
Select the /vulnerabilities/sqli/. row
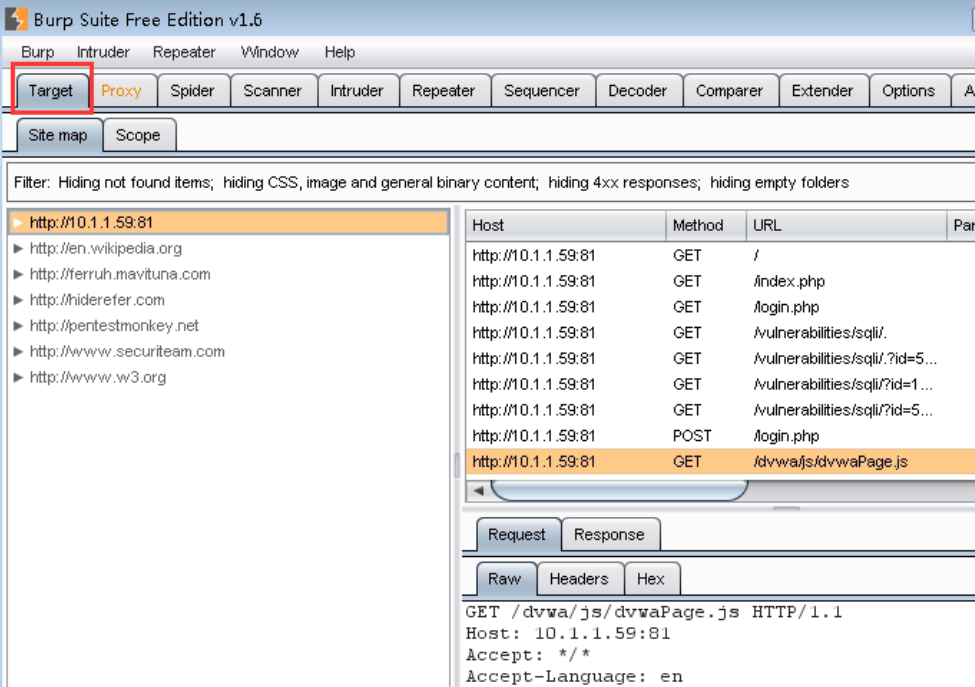point(720,333)
